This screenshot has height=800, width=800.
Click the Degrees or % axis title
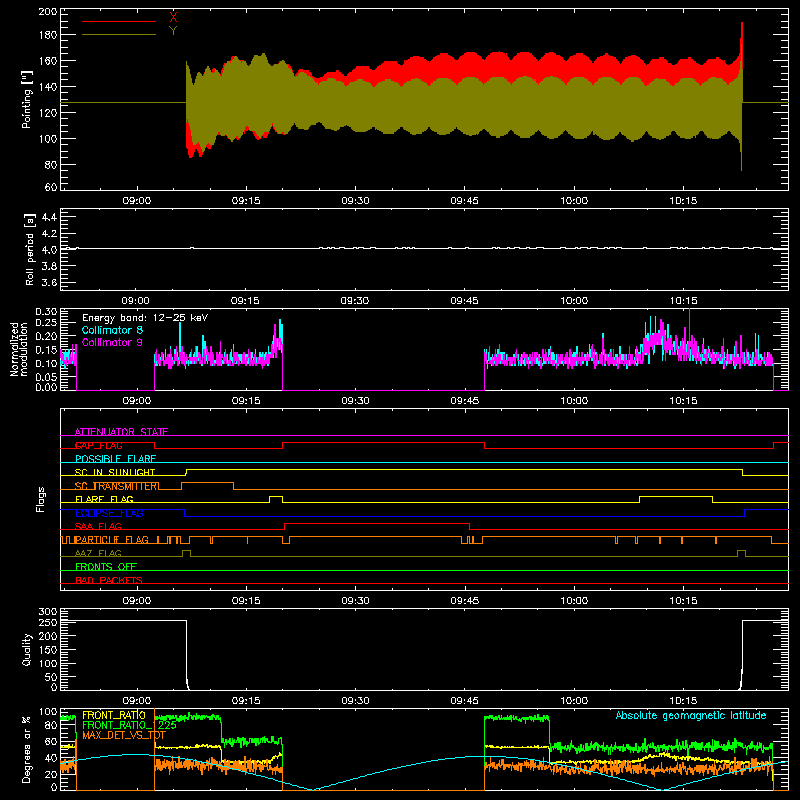(x=27, y=750)
